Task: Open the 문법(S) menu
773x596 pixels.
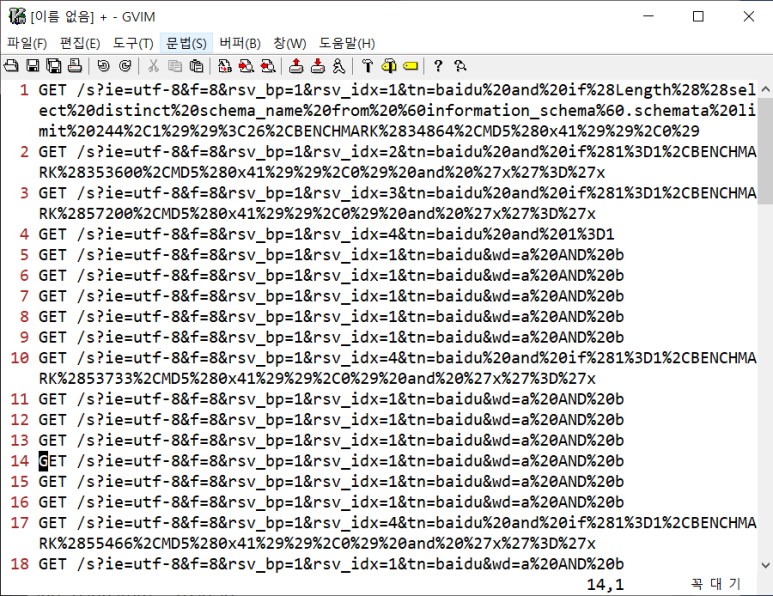Action: click(186, 43)
